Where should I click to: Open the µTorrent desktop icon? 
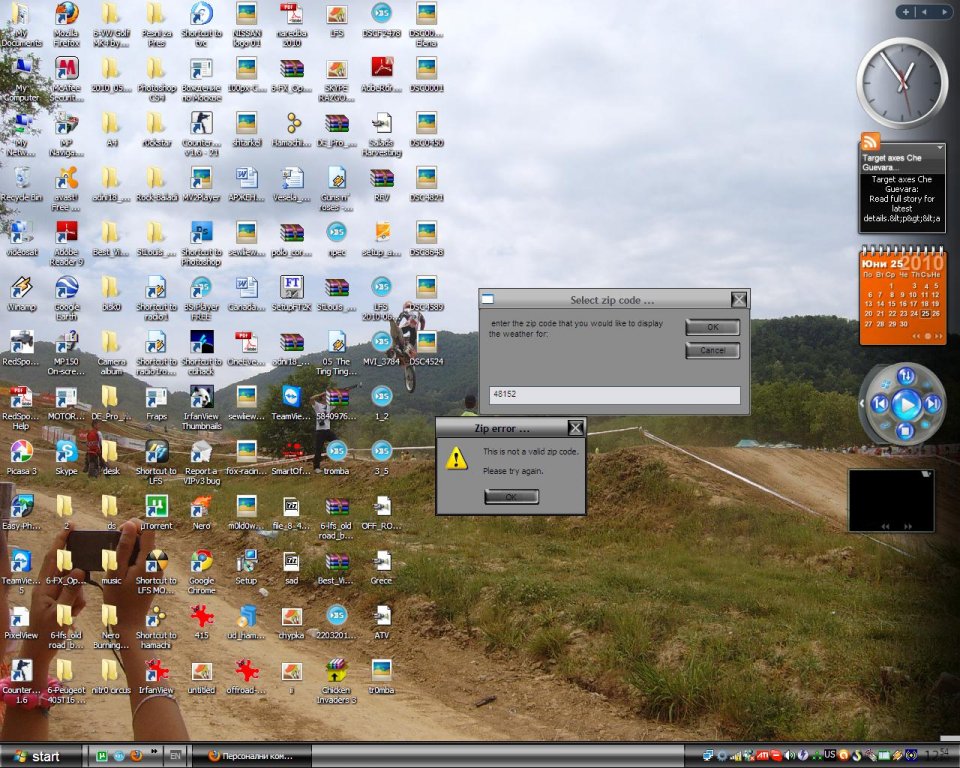pyautogui.click(x=156, y=507)
